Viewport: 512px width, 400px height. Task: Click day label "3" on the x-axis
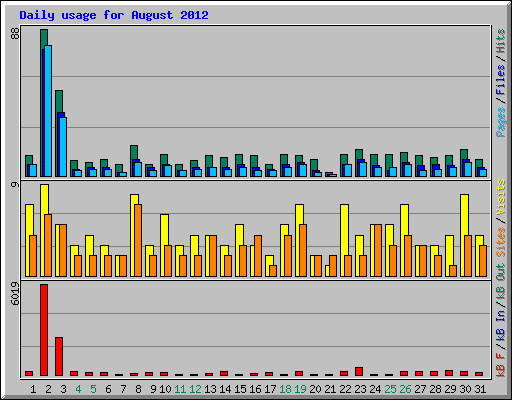63,389
